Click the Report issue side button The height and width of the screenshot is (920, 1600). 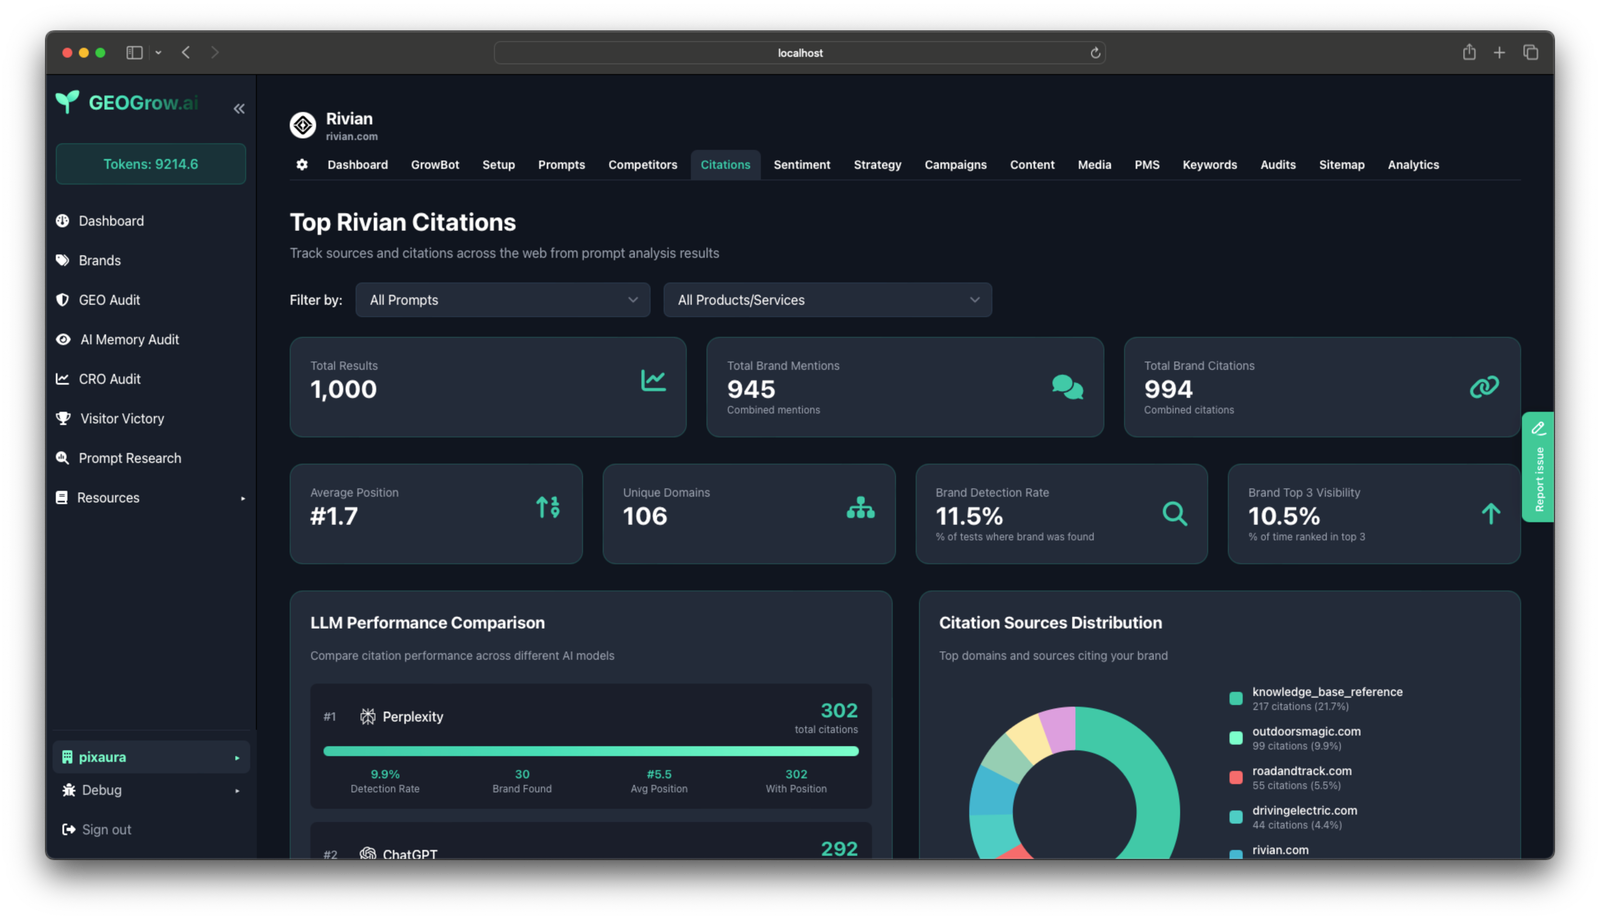click(1538, 467)
